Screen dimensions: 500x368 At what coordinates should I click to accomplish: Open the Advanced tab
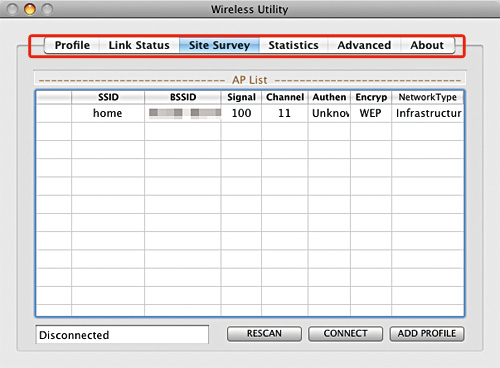click(364, 45)
